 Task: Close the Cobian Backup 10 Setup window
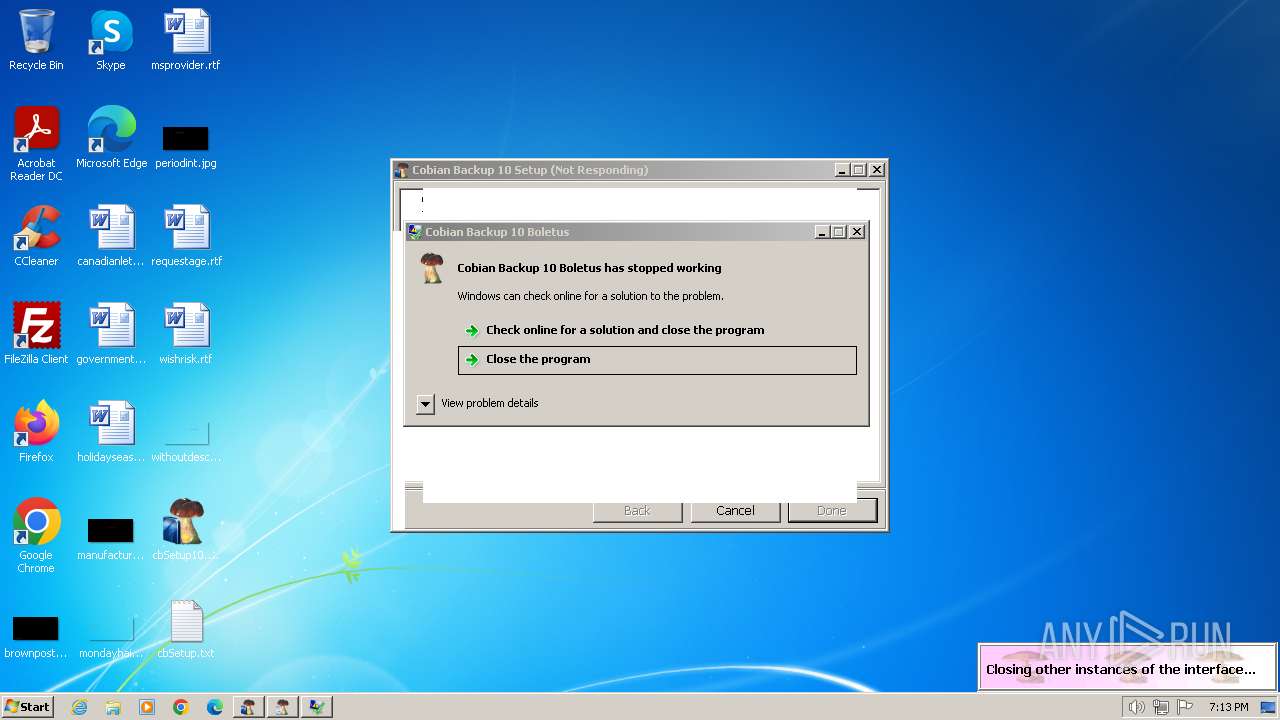(x=876, y=170)
